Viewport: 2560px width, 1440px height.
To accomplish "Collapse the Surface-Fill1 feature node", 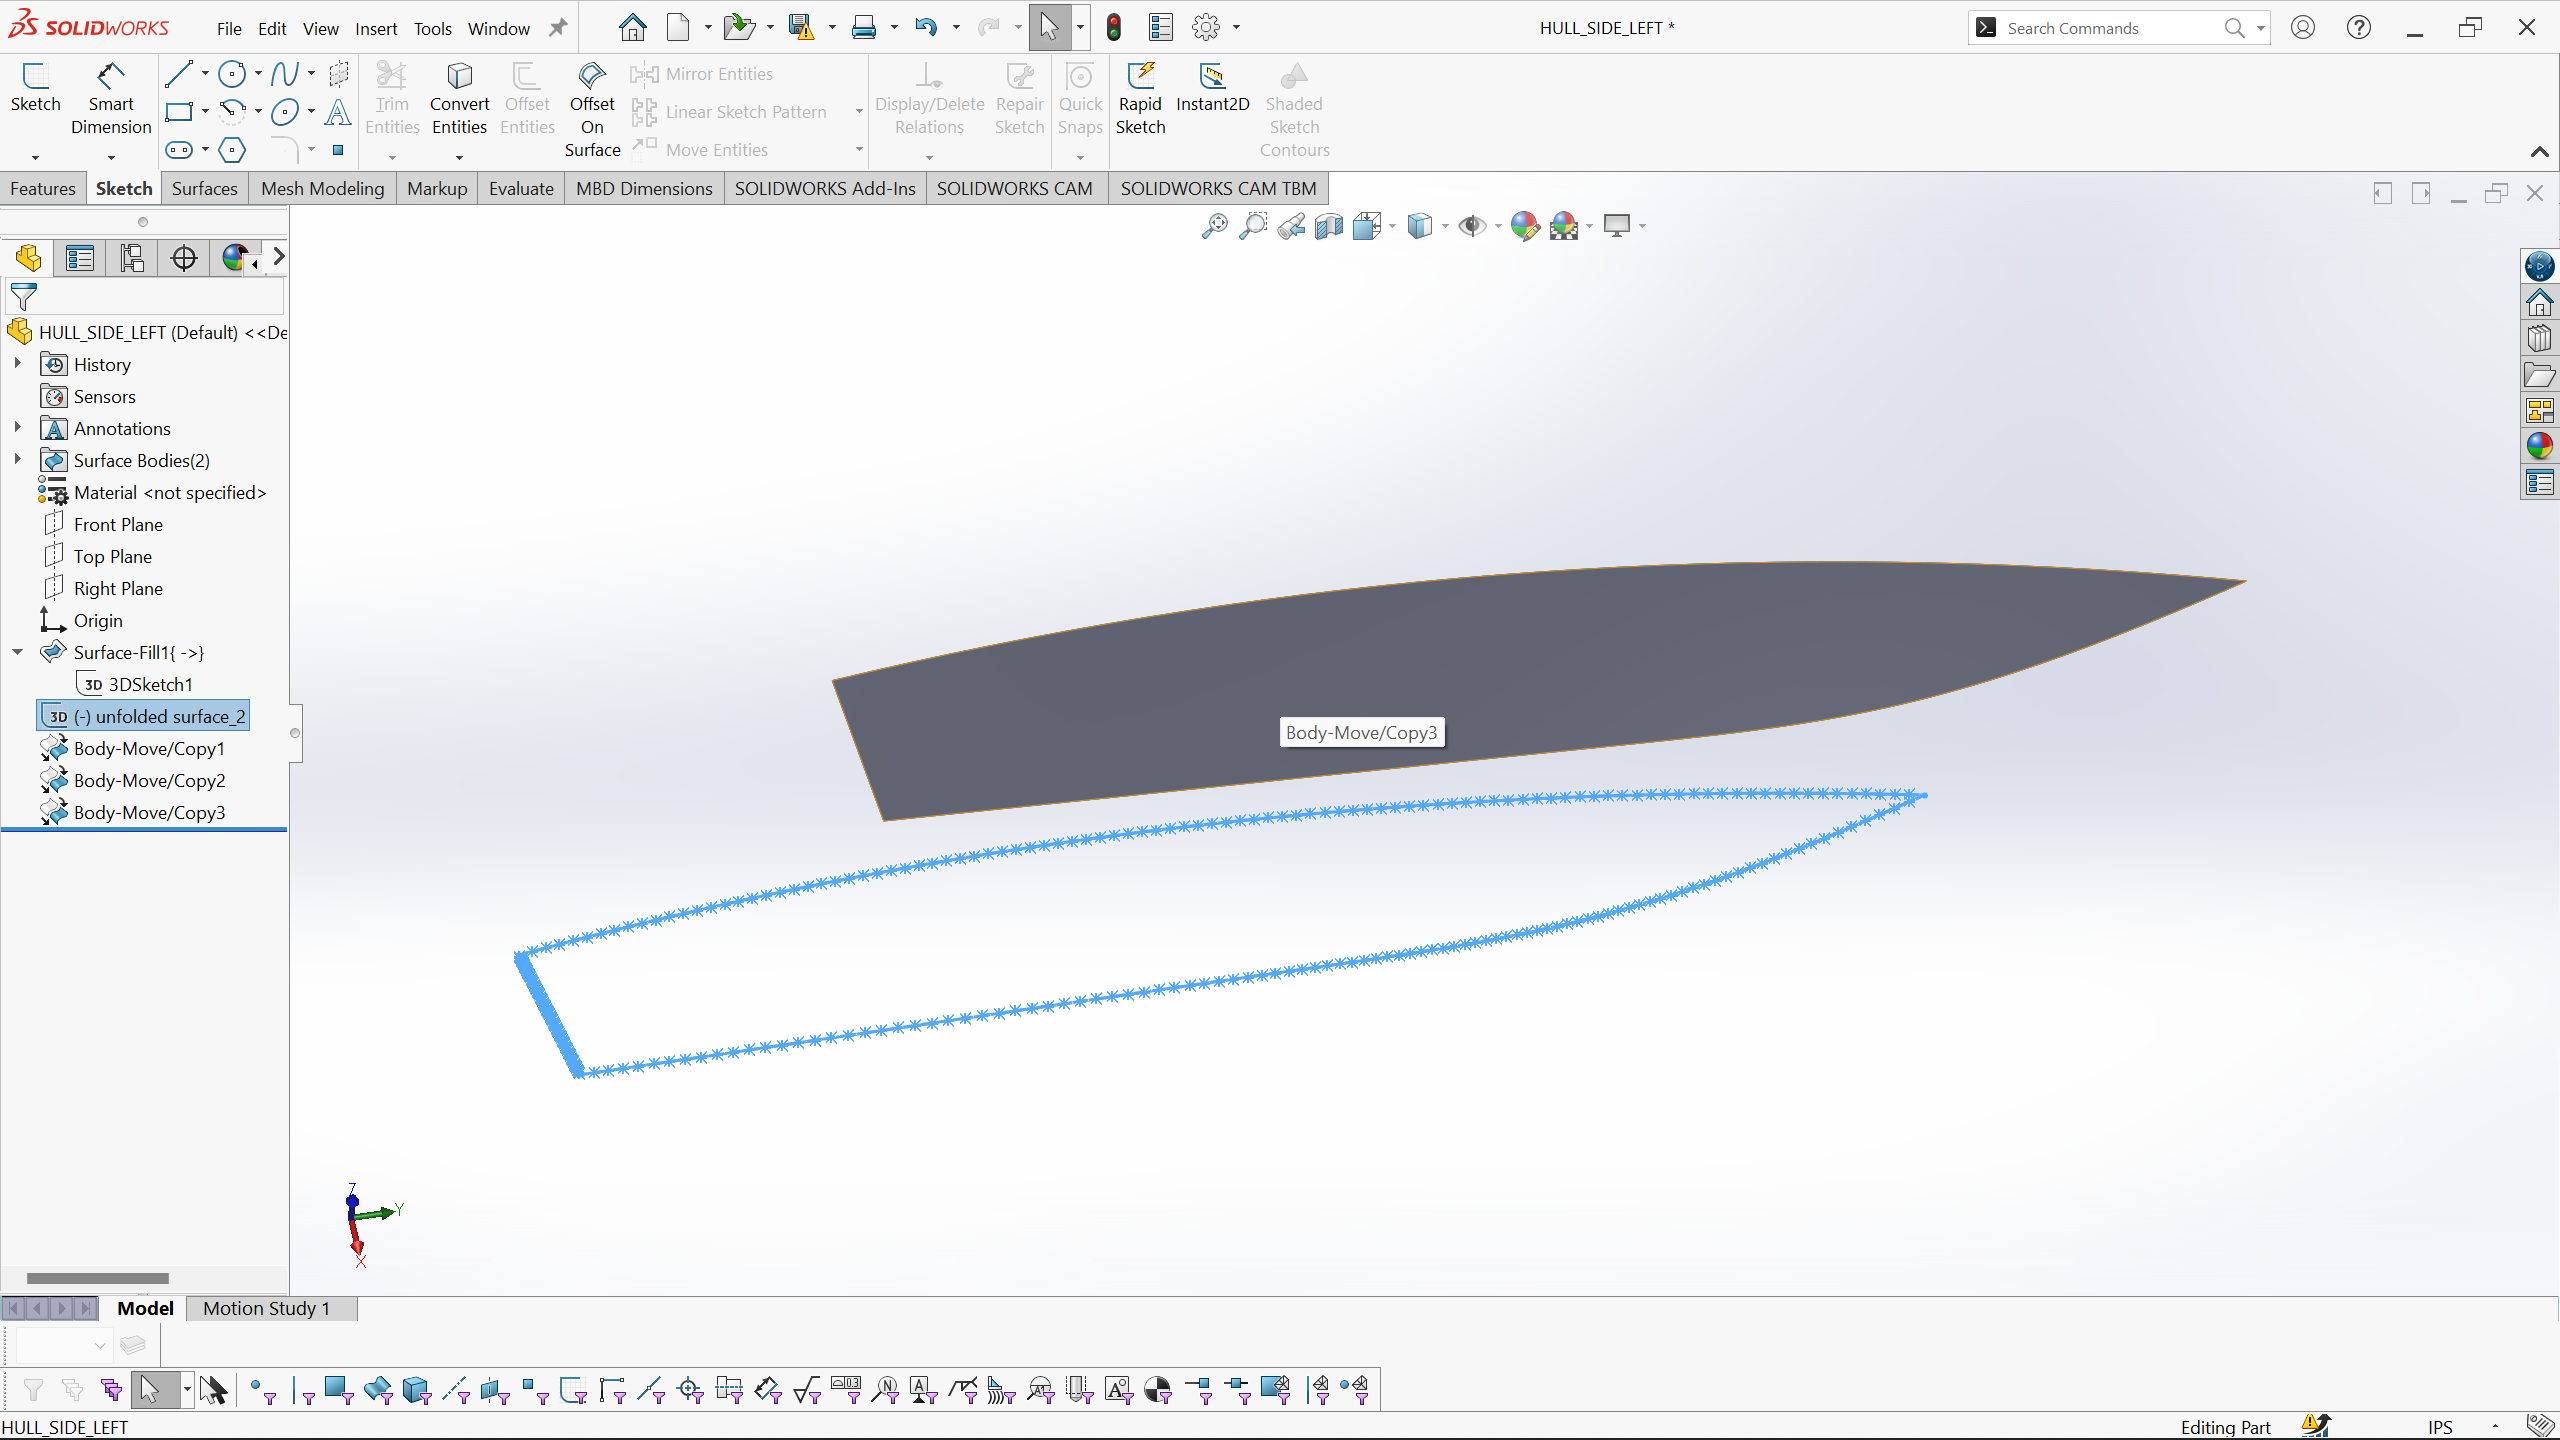I will [x=17, y=652].
